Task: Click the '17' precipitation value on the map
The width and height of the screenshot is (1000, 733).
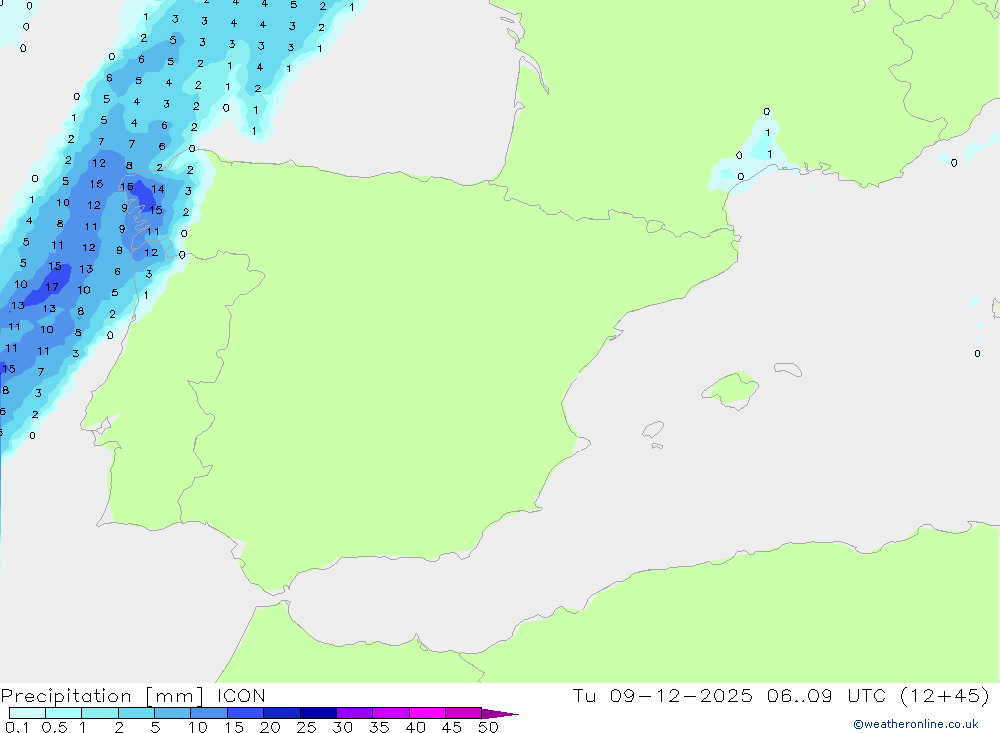Action: pyautogui.click(x=52, y=288)
